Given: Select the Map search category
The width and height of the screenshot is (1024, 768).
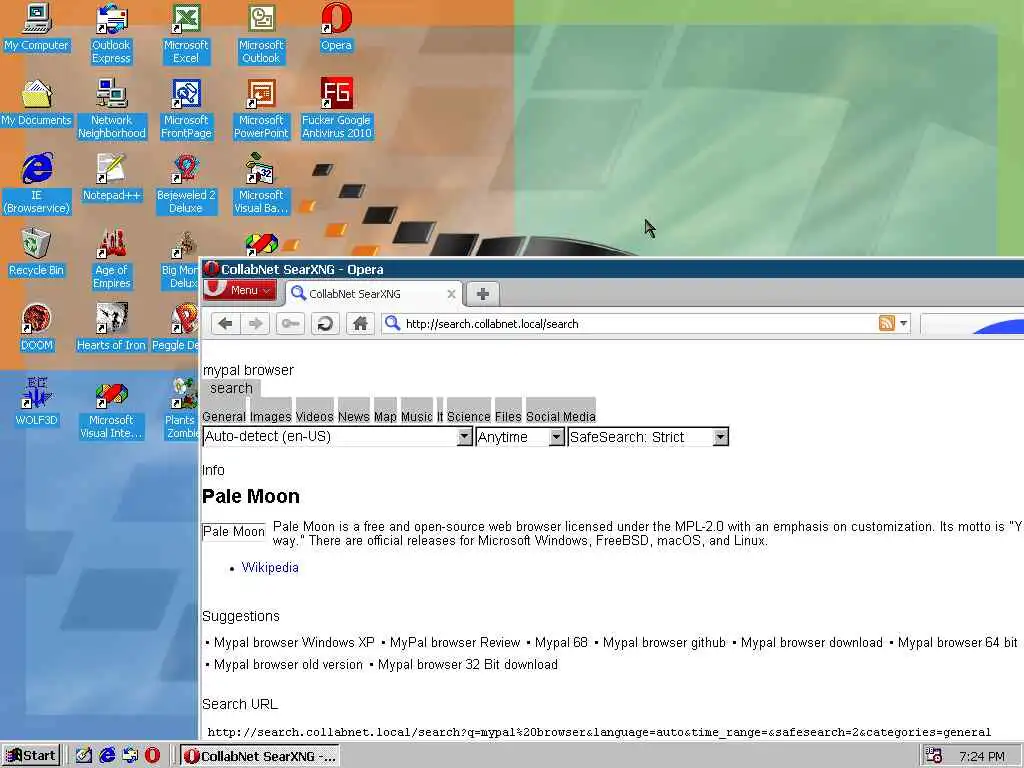Looking at the screenshot, I should (385, 417).
